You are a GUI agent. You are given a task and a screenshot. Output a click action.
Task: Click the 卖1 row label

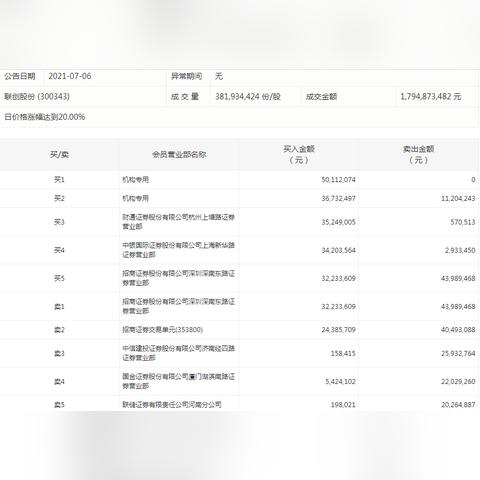(x=59, y=306)
